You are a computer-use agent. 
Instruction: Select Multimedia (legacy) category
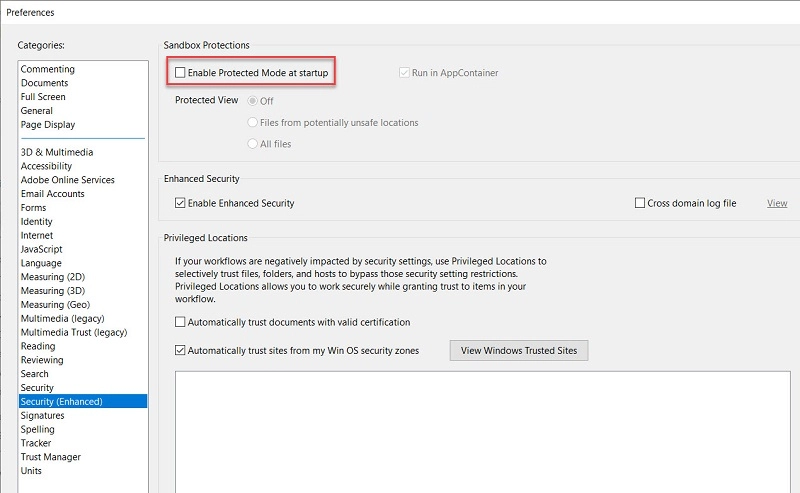[62, 318]
